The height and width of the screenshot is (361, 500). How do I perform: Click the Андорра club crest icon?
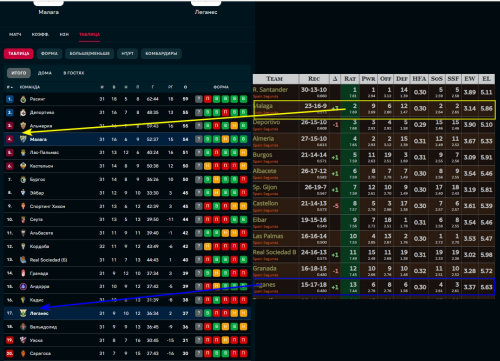pyautogui.click(x=23, y=286)
